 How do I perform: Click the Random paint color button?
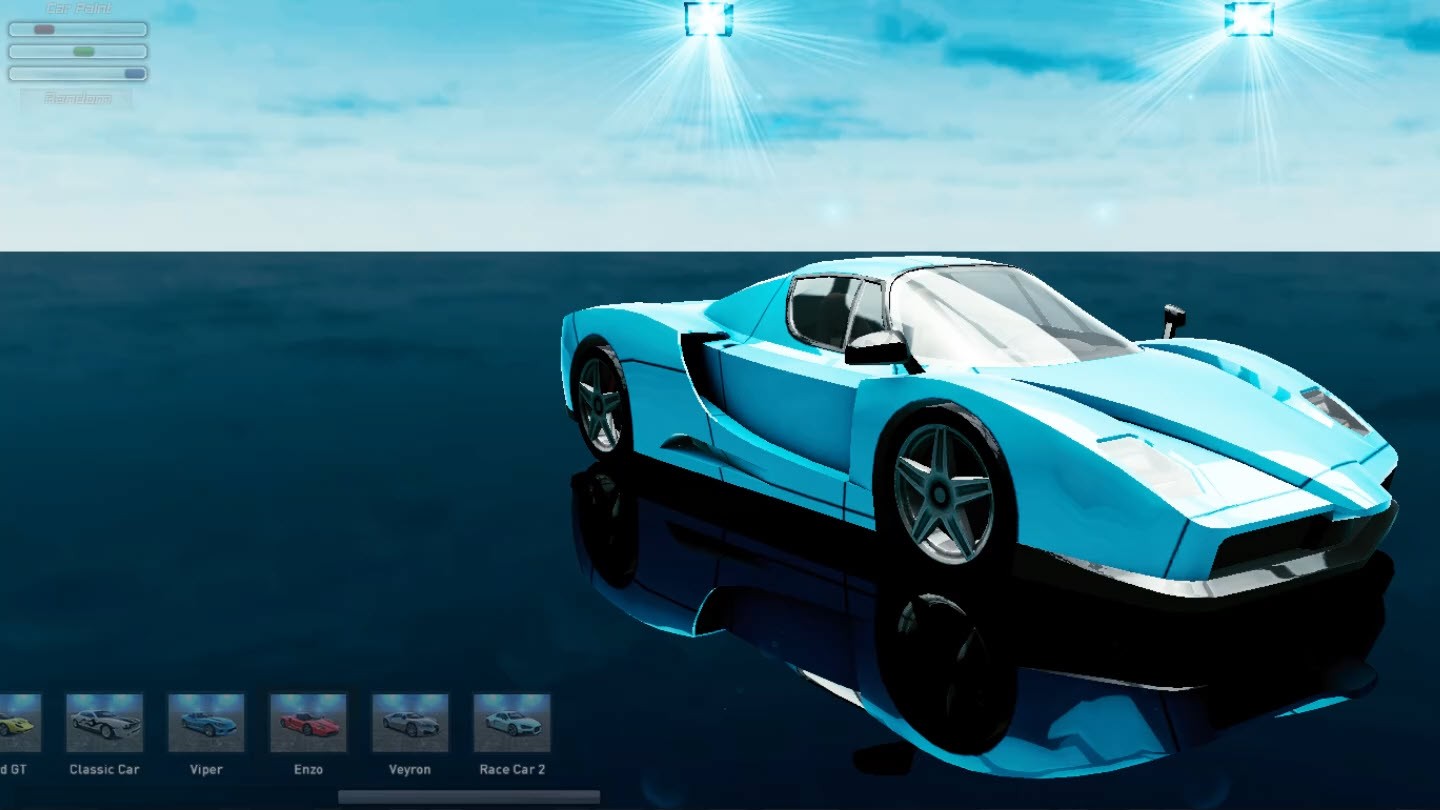coord(77,99)
